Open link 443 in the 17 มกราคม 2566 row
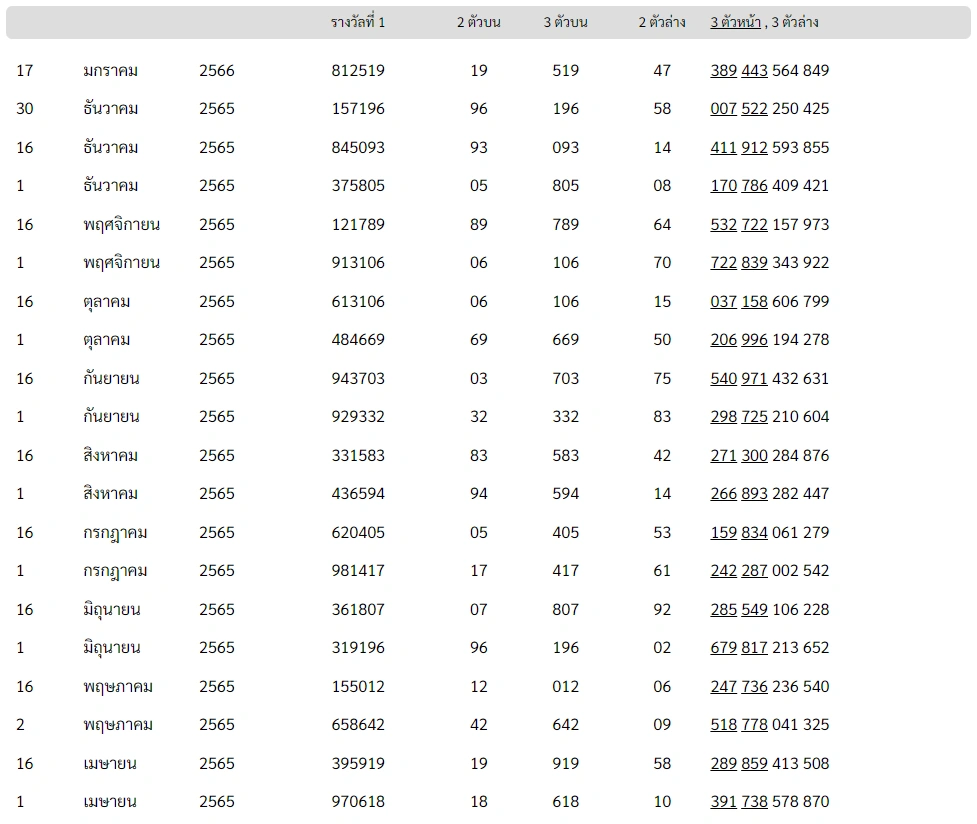The image size is (977, 824). click(754, 70)
